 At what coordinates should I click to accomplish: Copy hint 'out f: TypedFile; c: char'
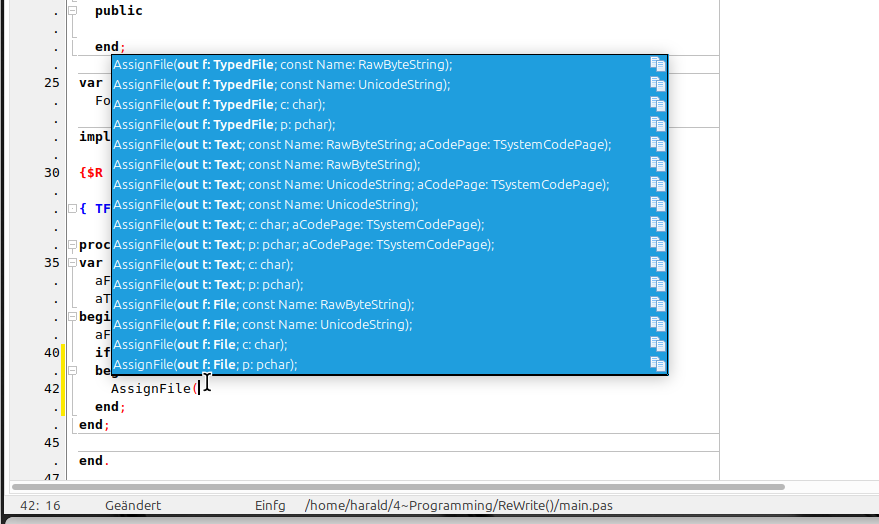click(658, 104)
